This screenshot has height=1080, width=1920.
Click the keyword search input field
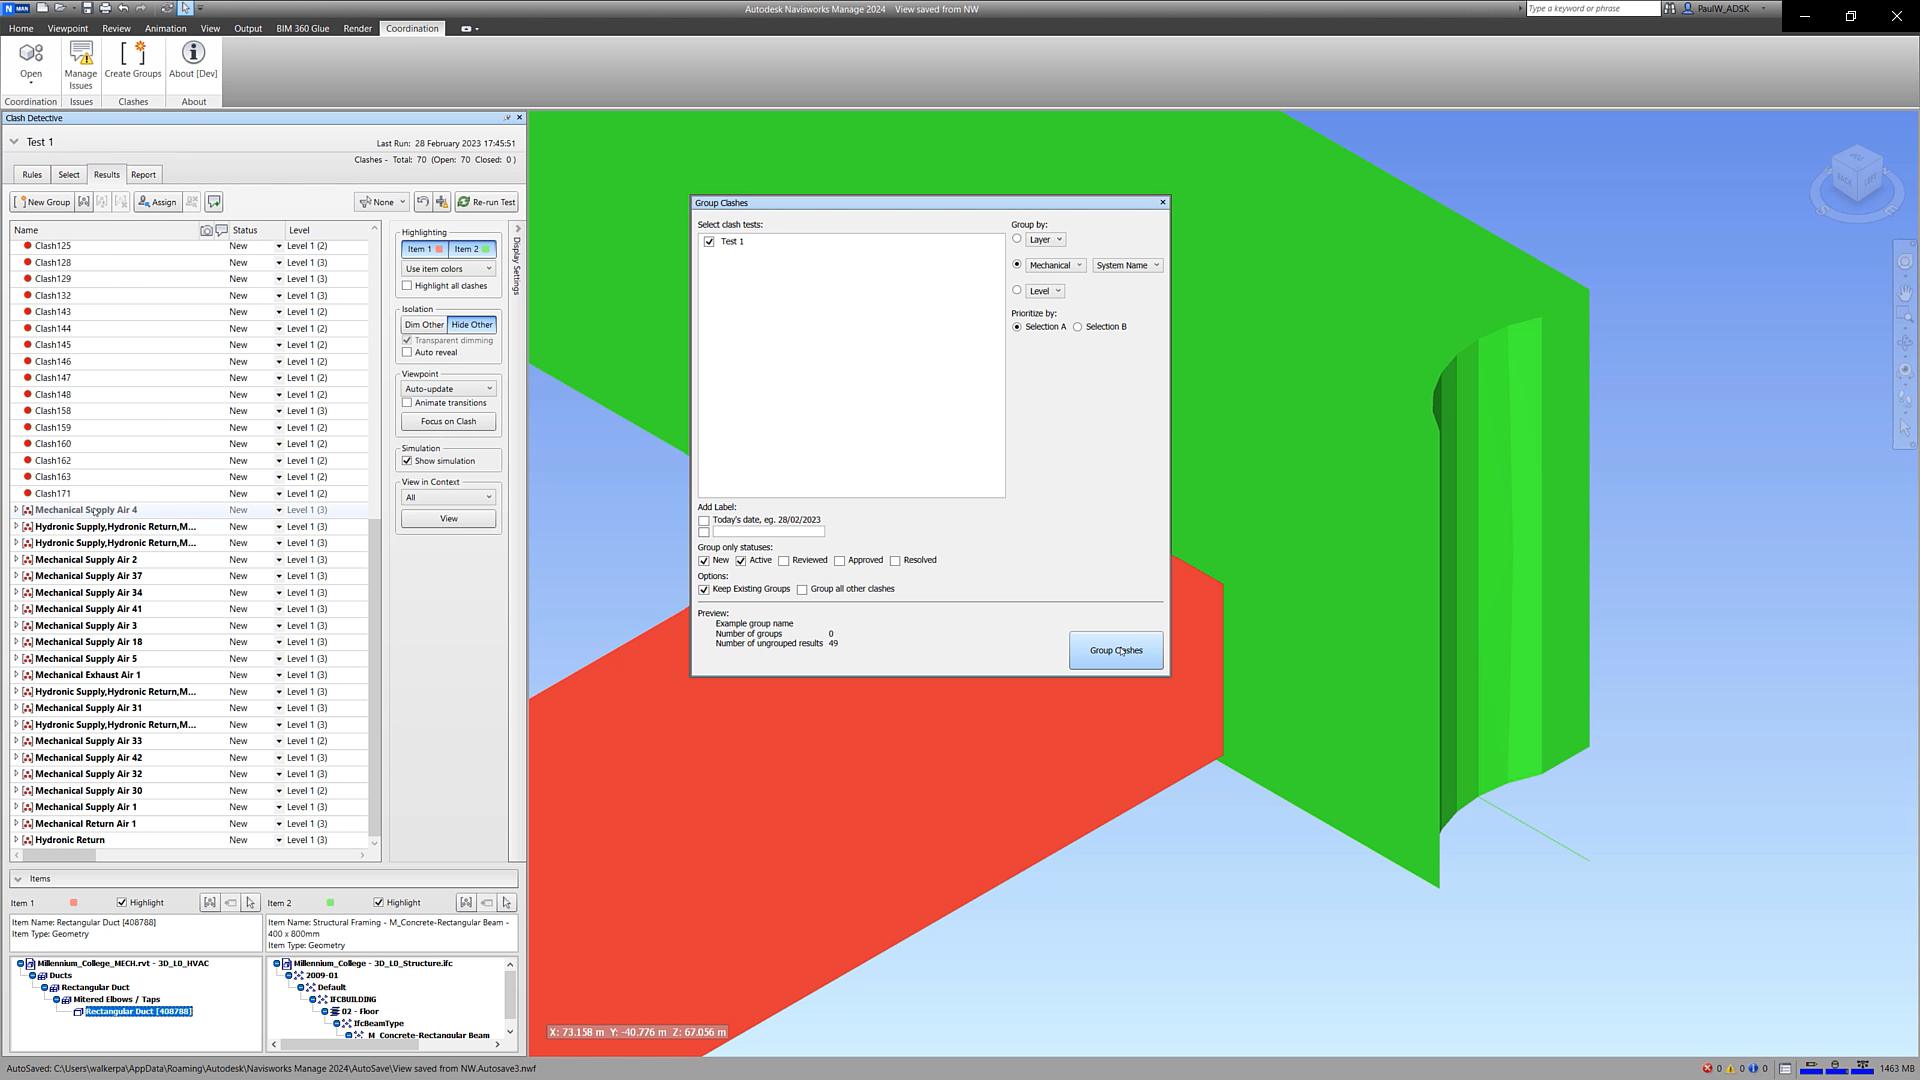[x=1591, y=9]
